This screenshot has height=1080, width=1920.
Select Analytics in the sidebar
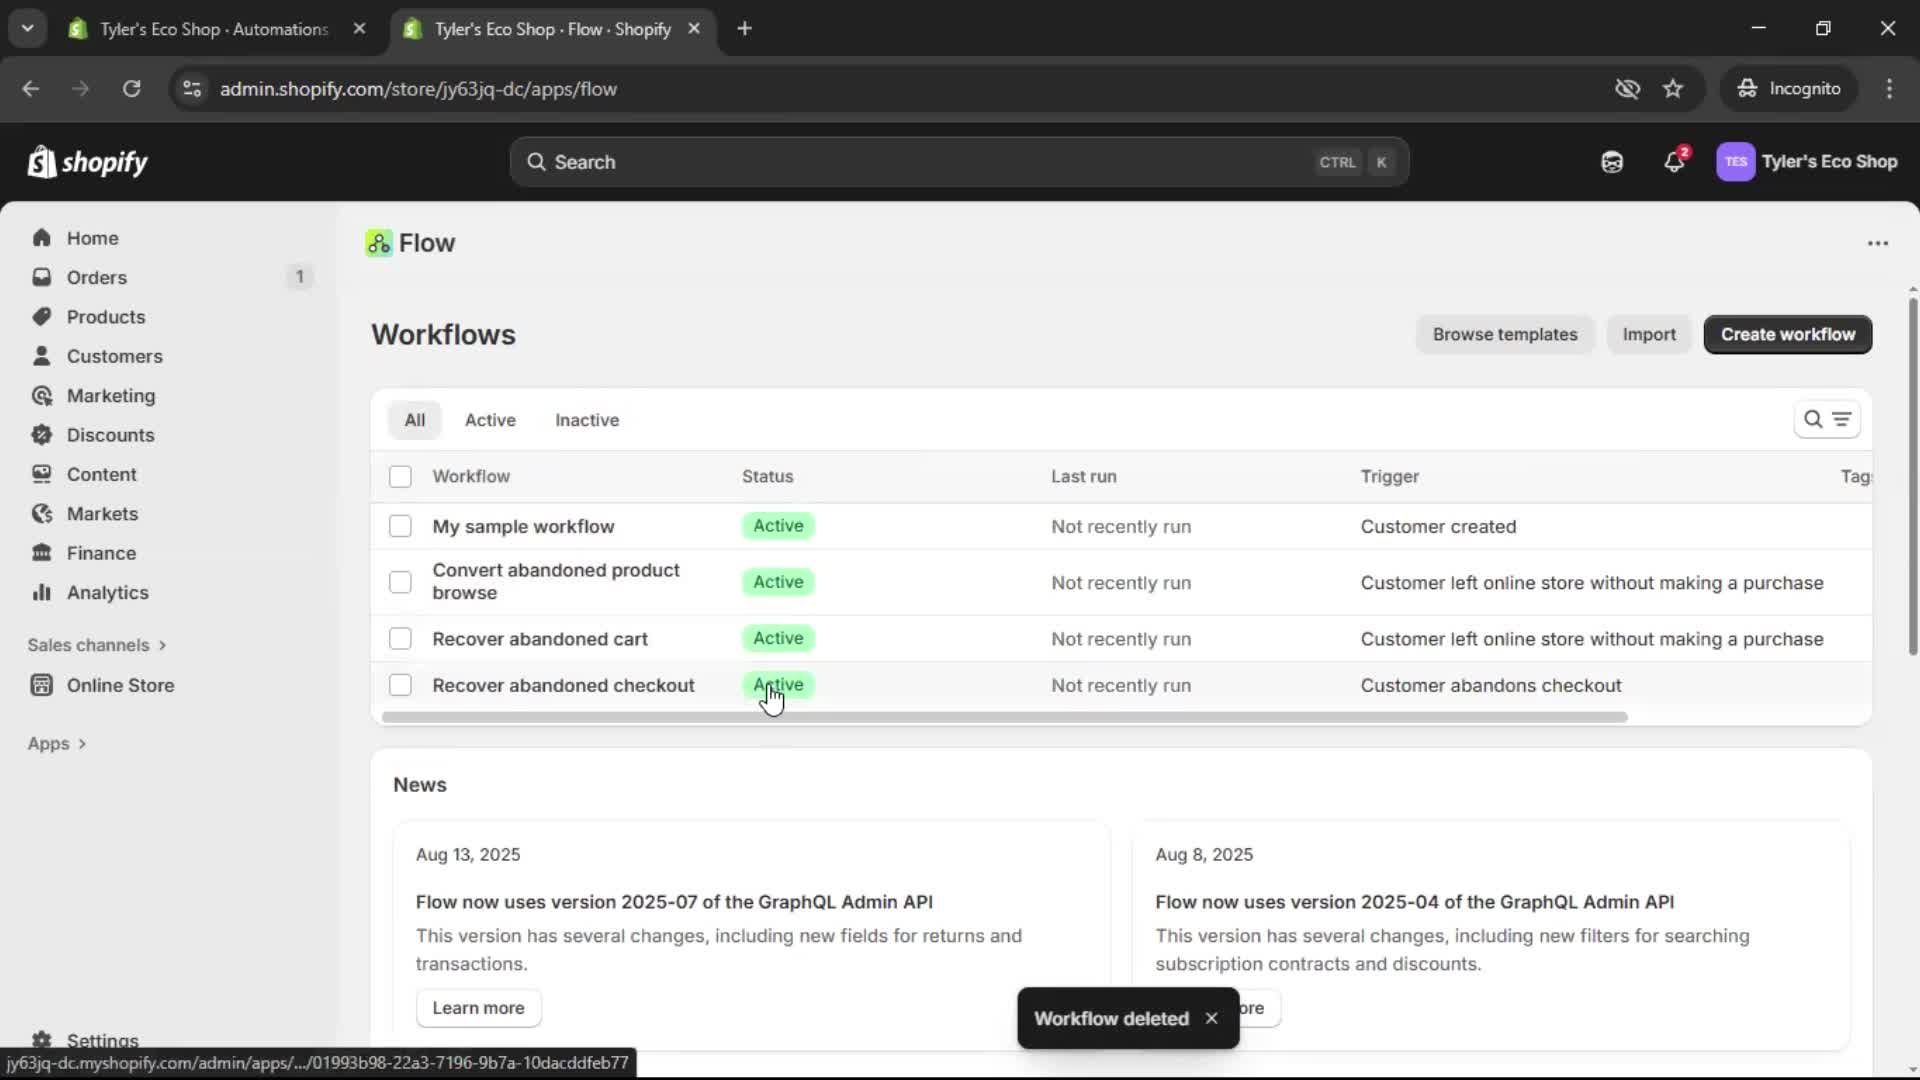[106, 592]
